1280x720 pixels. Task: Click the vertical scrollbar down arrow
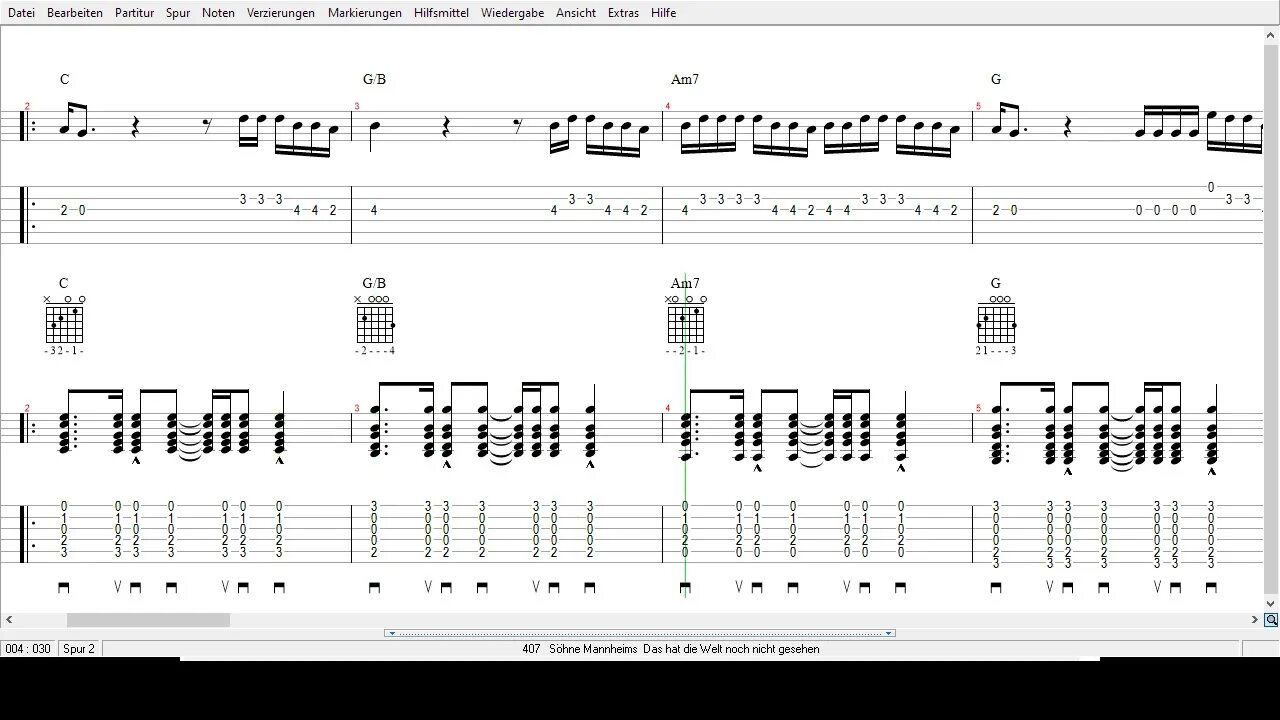tap(1271, 604)
